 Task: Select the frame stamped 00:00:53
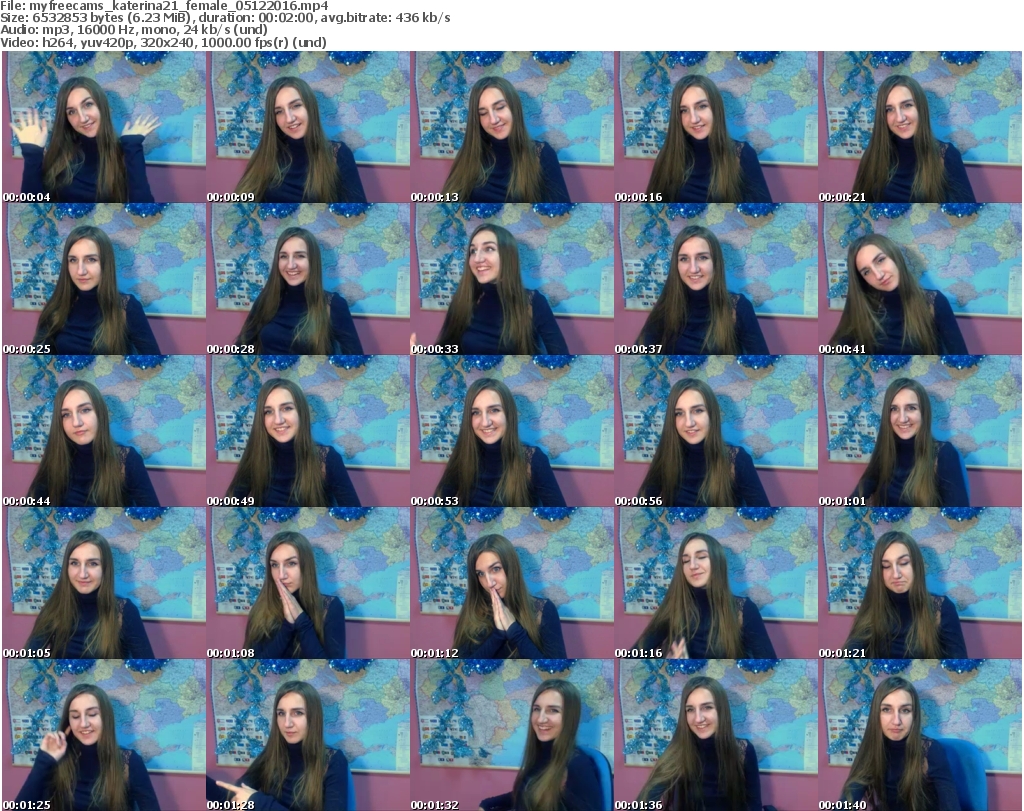(511, 431)
